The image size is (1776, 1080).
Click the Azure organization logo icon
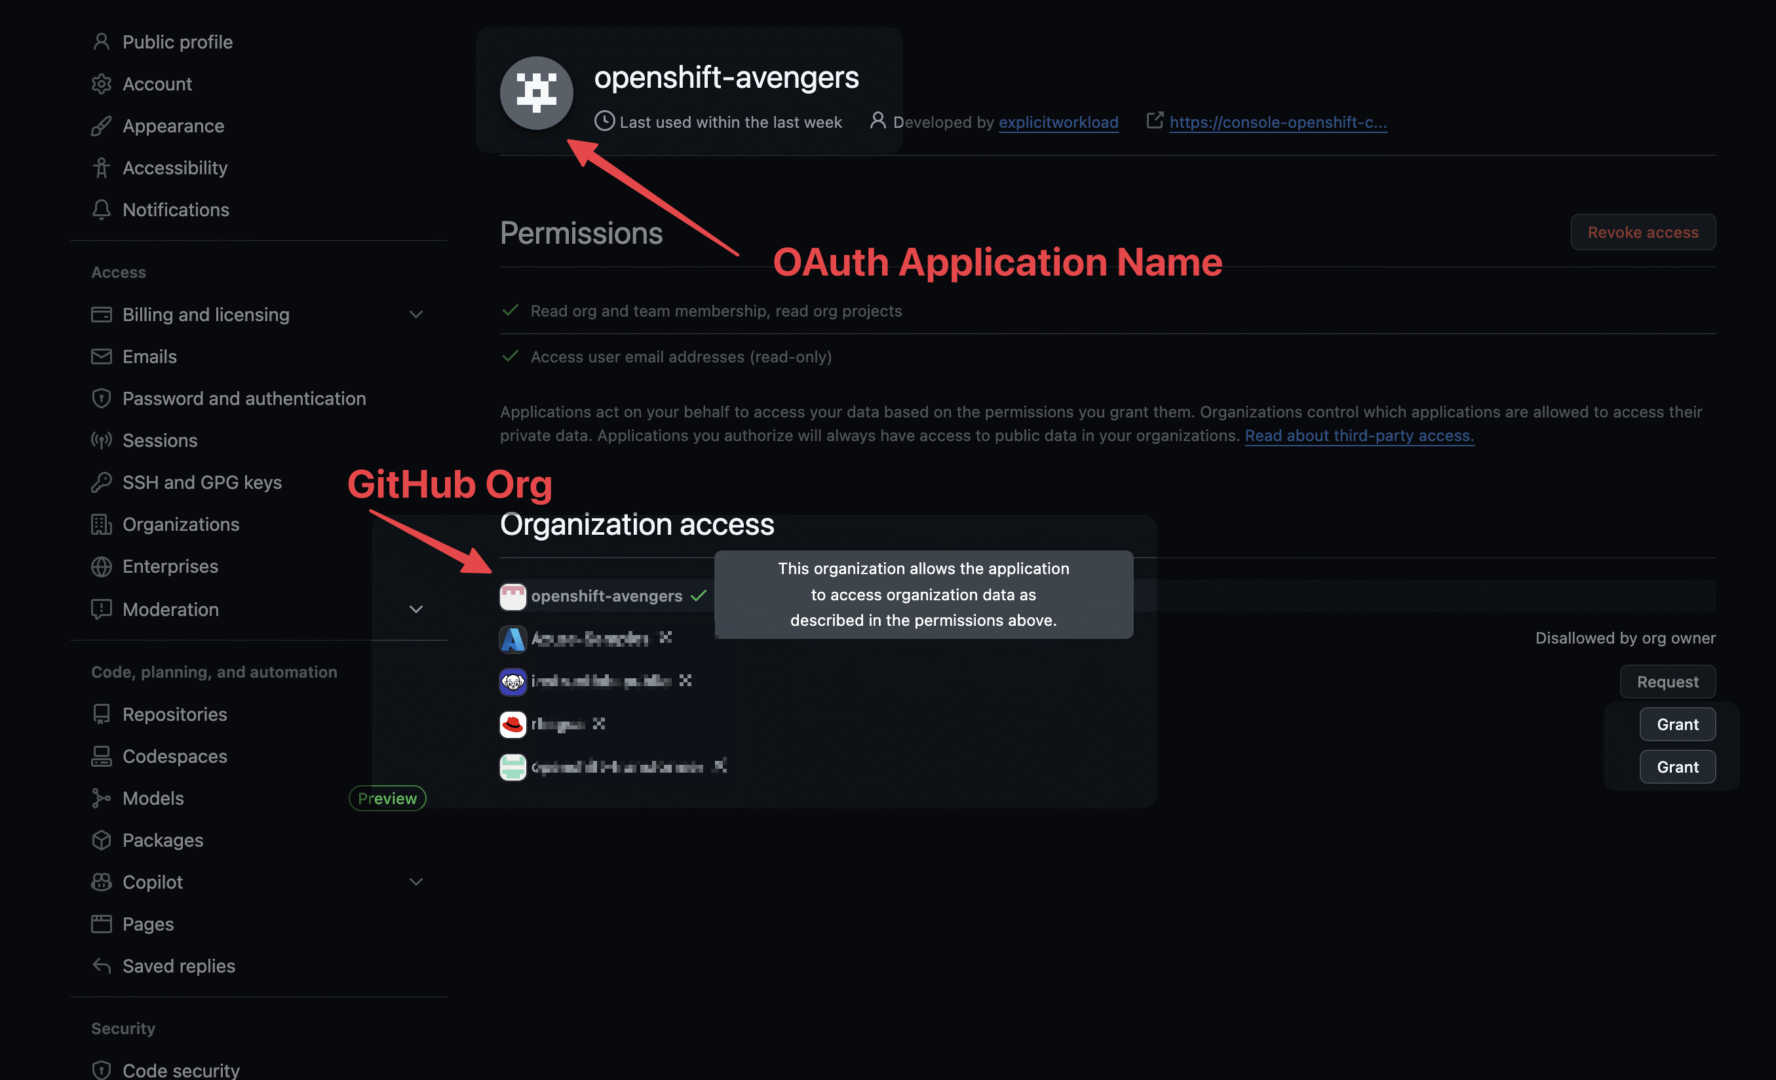513,639
